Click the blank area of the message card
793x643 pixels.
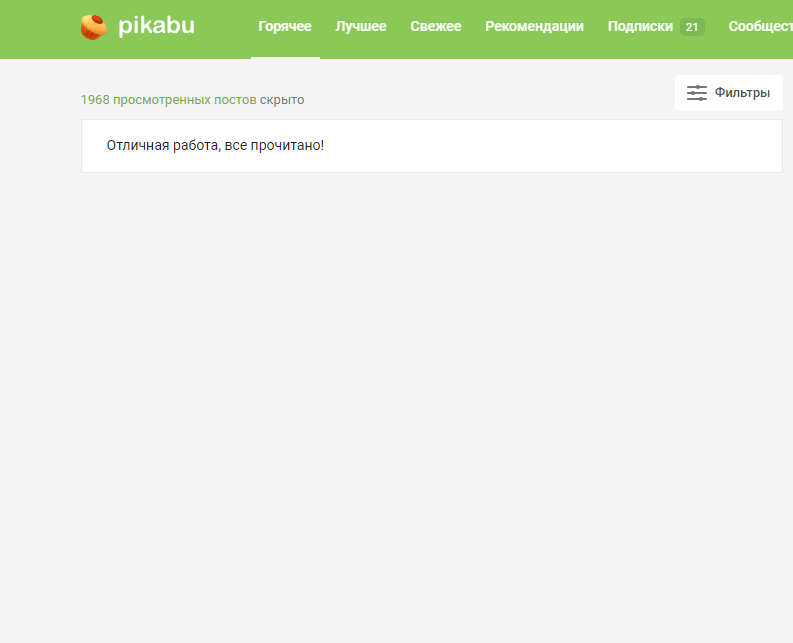(x=551, y=146)
